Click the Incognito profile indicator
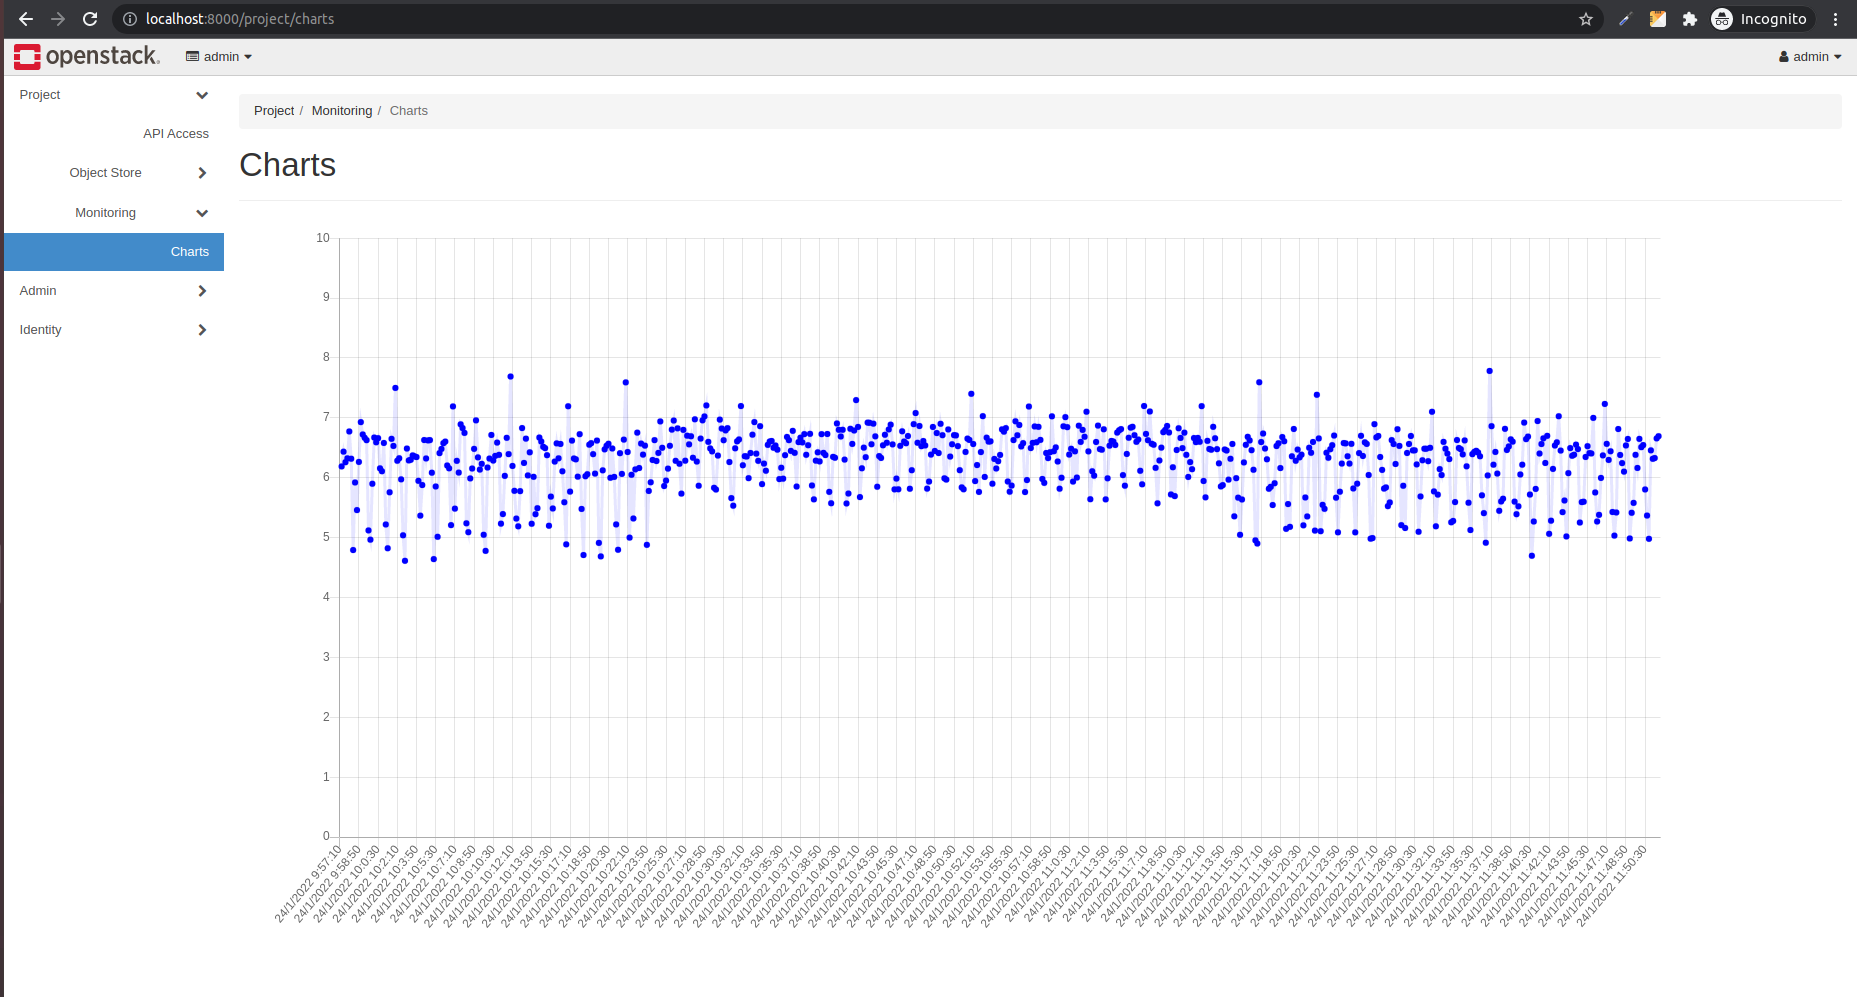Viewport: 1857px width, 997px height. pos(1762,19)
